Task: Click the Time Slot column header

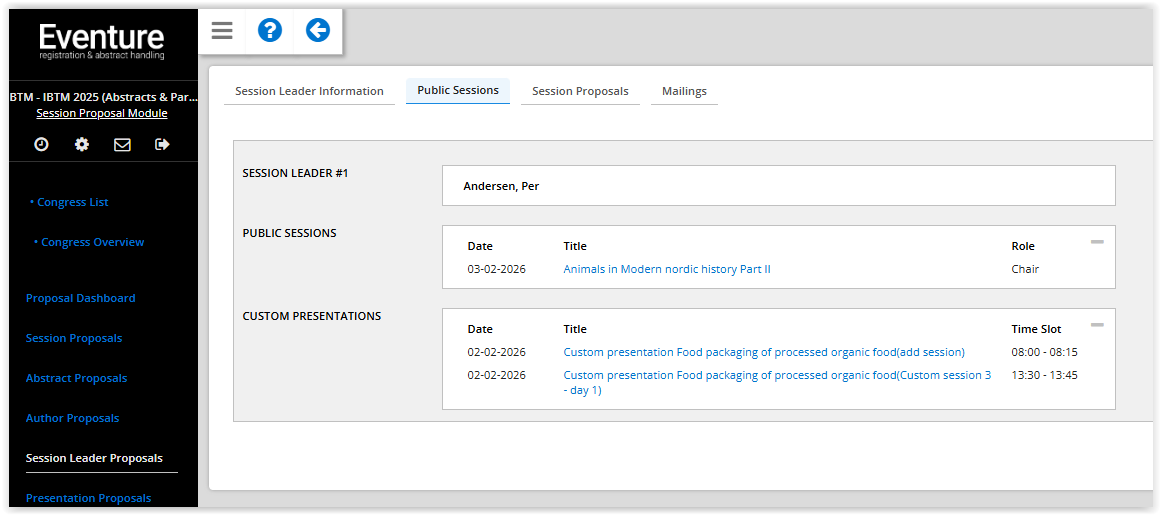Action: tap(1037, 329)
